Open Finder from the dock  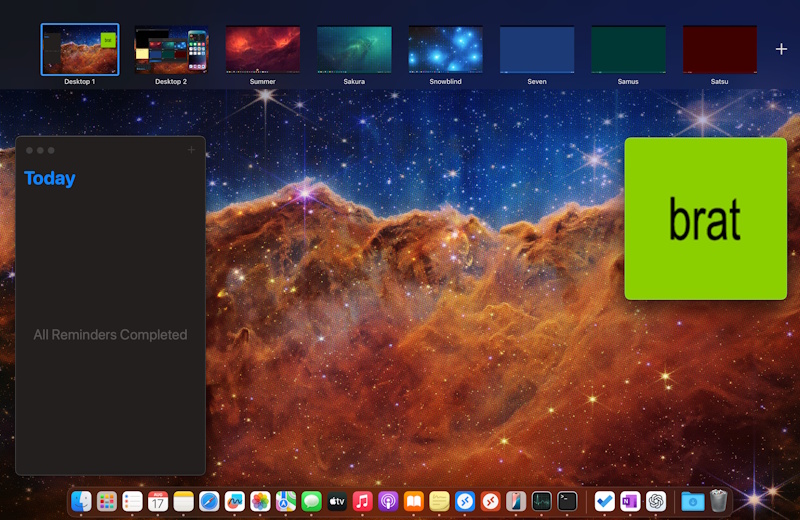(81, 502)
